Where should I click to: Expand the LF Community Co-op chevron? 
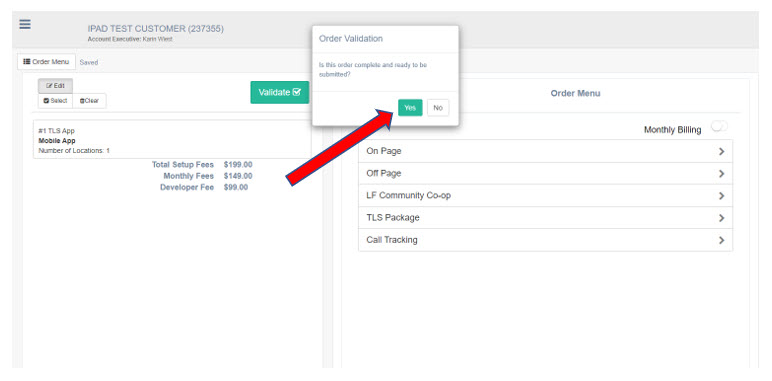(x=722, y=196)
